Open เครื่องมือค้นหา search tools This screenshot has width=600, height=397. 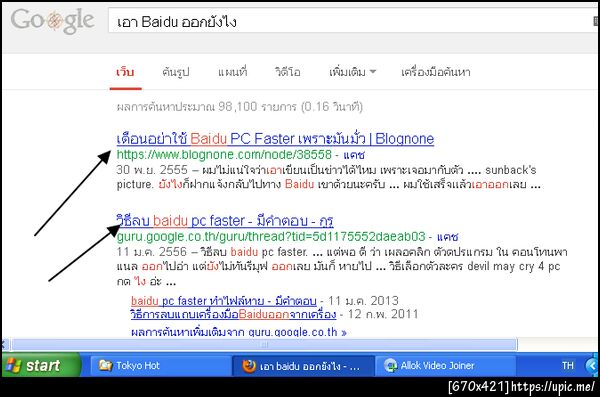click(x=435, y=72)
